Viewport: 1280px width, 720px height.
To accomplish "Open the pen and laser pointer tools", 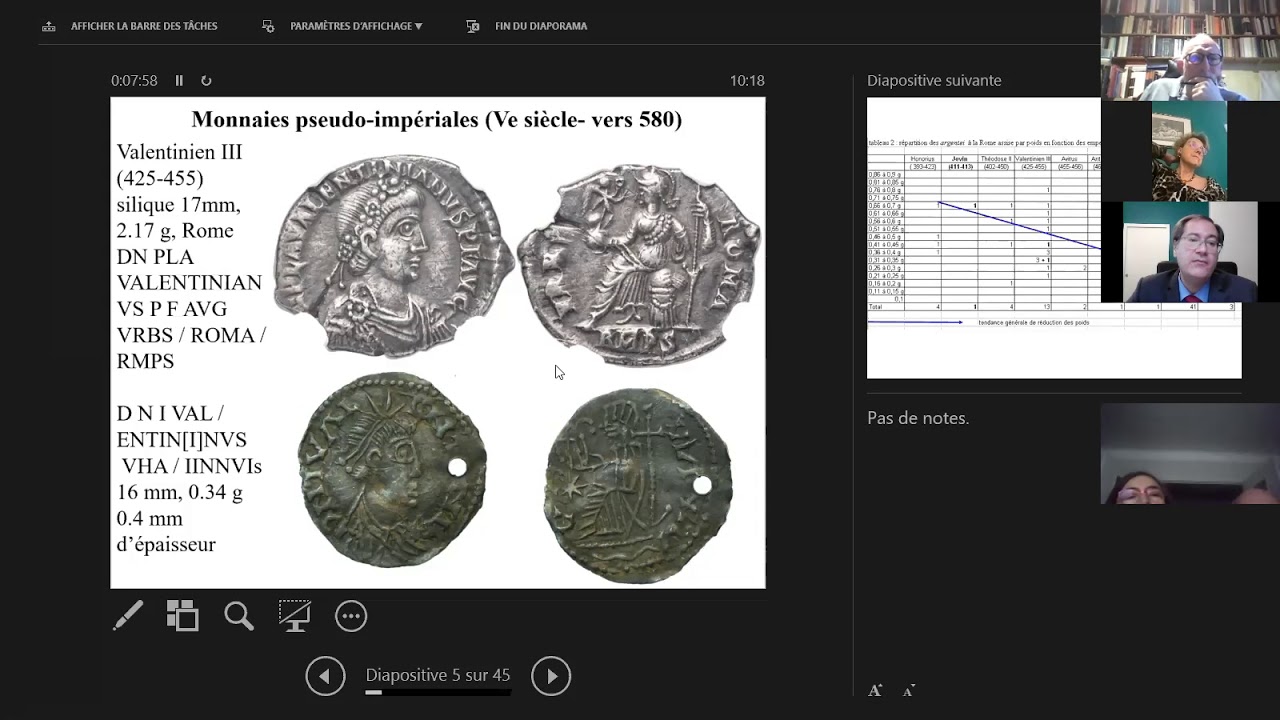I will pos(128,615).
